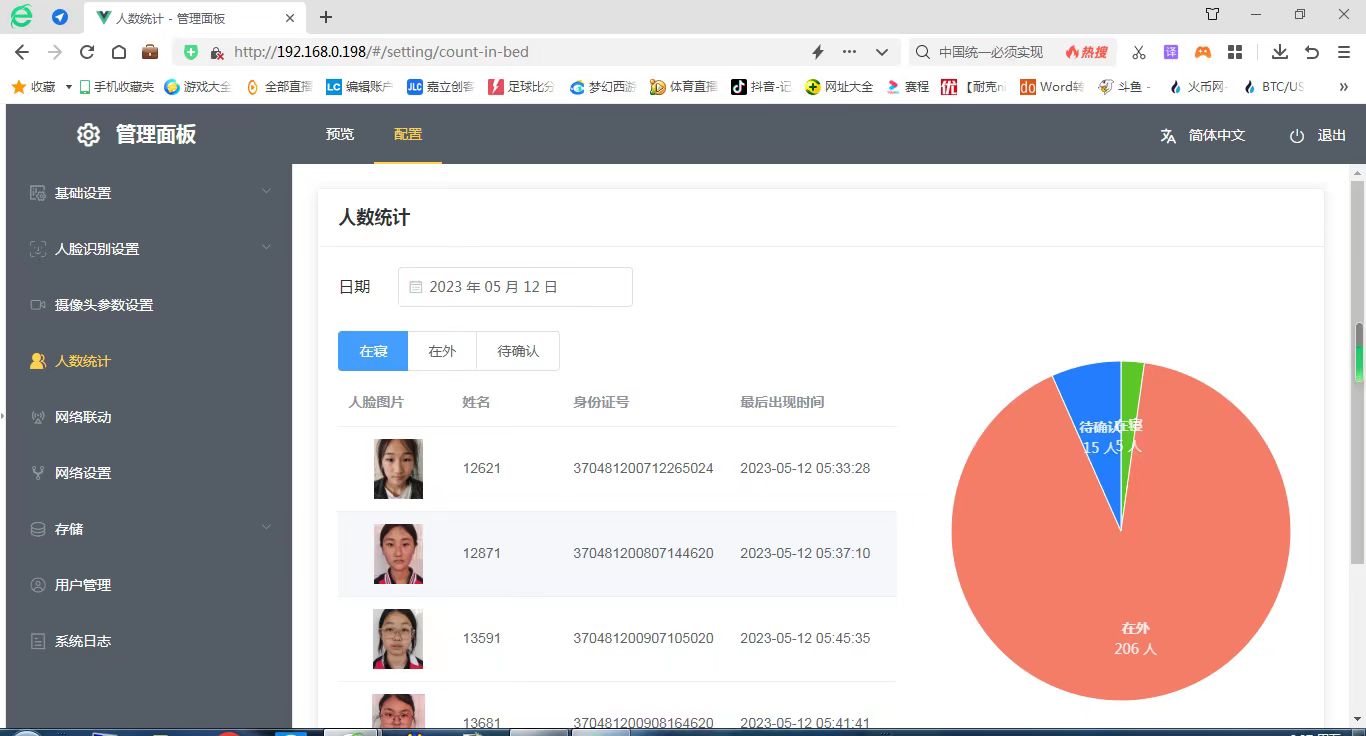Open the 游戏大全 bookmark
This screenshot has height=736, width=1366.
(x=198, y=87)
